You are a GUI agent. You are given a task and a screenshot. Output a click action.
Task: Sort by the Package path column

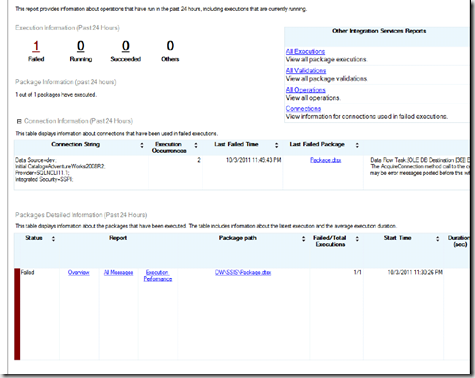[303, 239]
